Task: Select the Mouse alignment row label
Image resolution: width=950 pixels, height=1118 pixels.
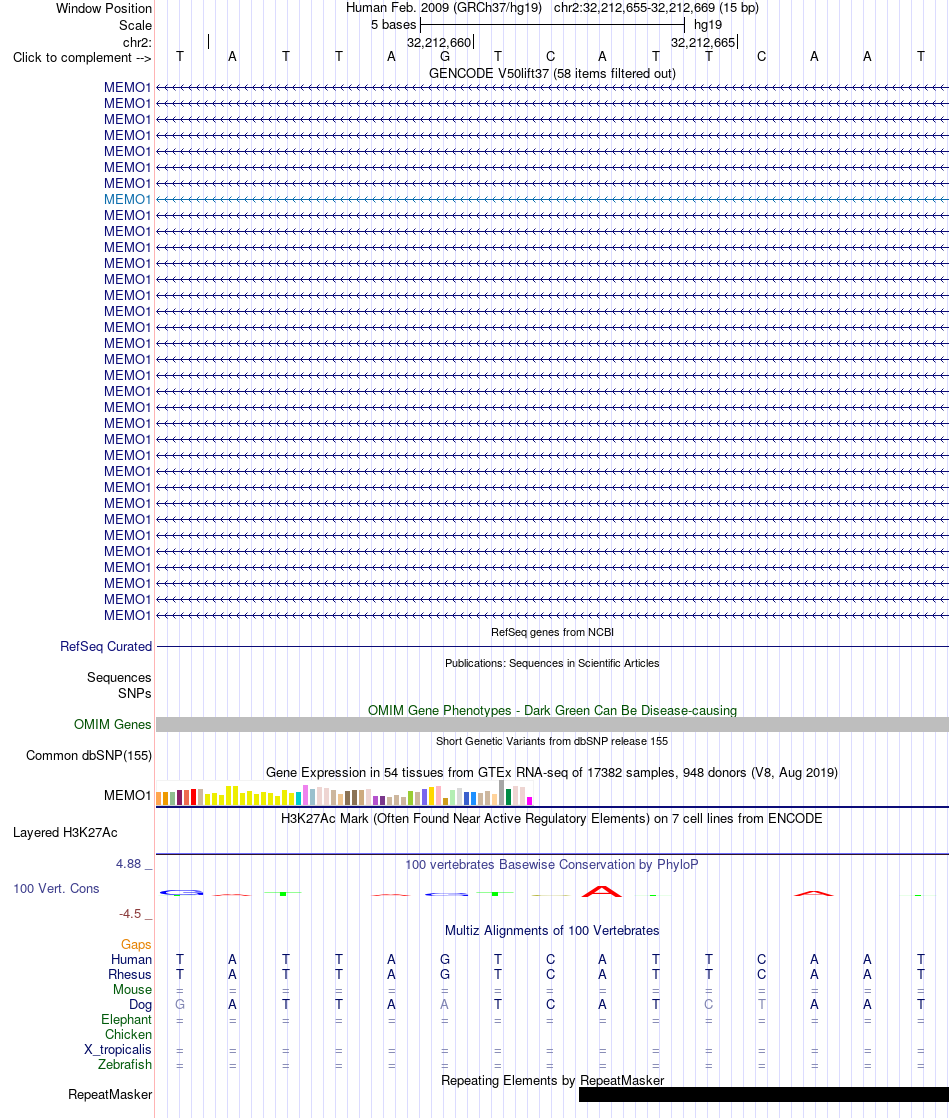Action: click(132, 990)
